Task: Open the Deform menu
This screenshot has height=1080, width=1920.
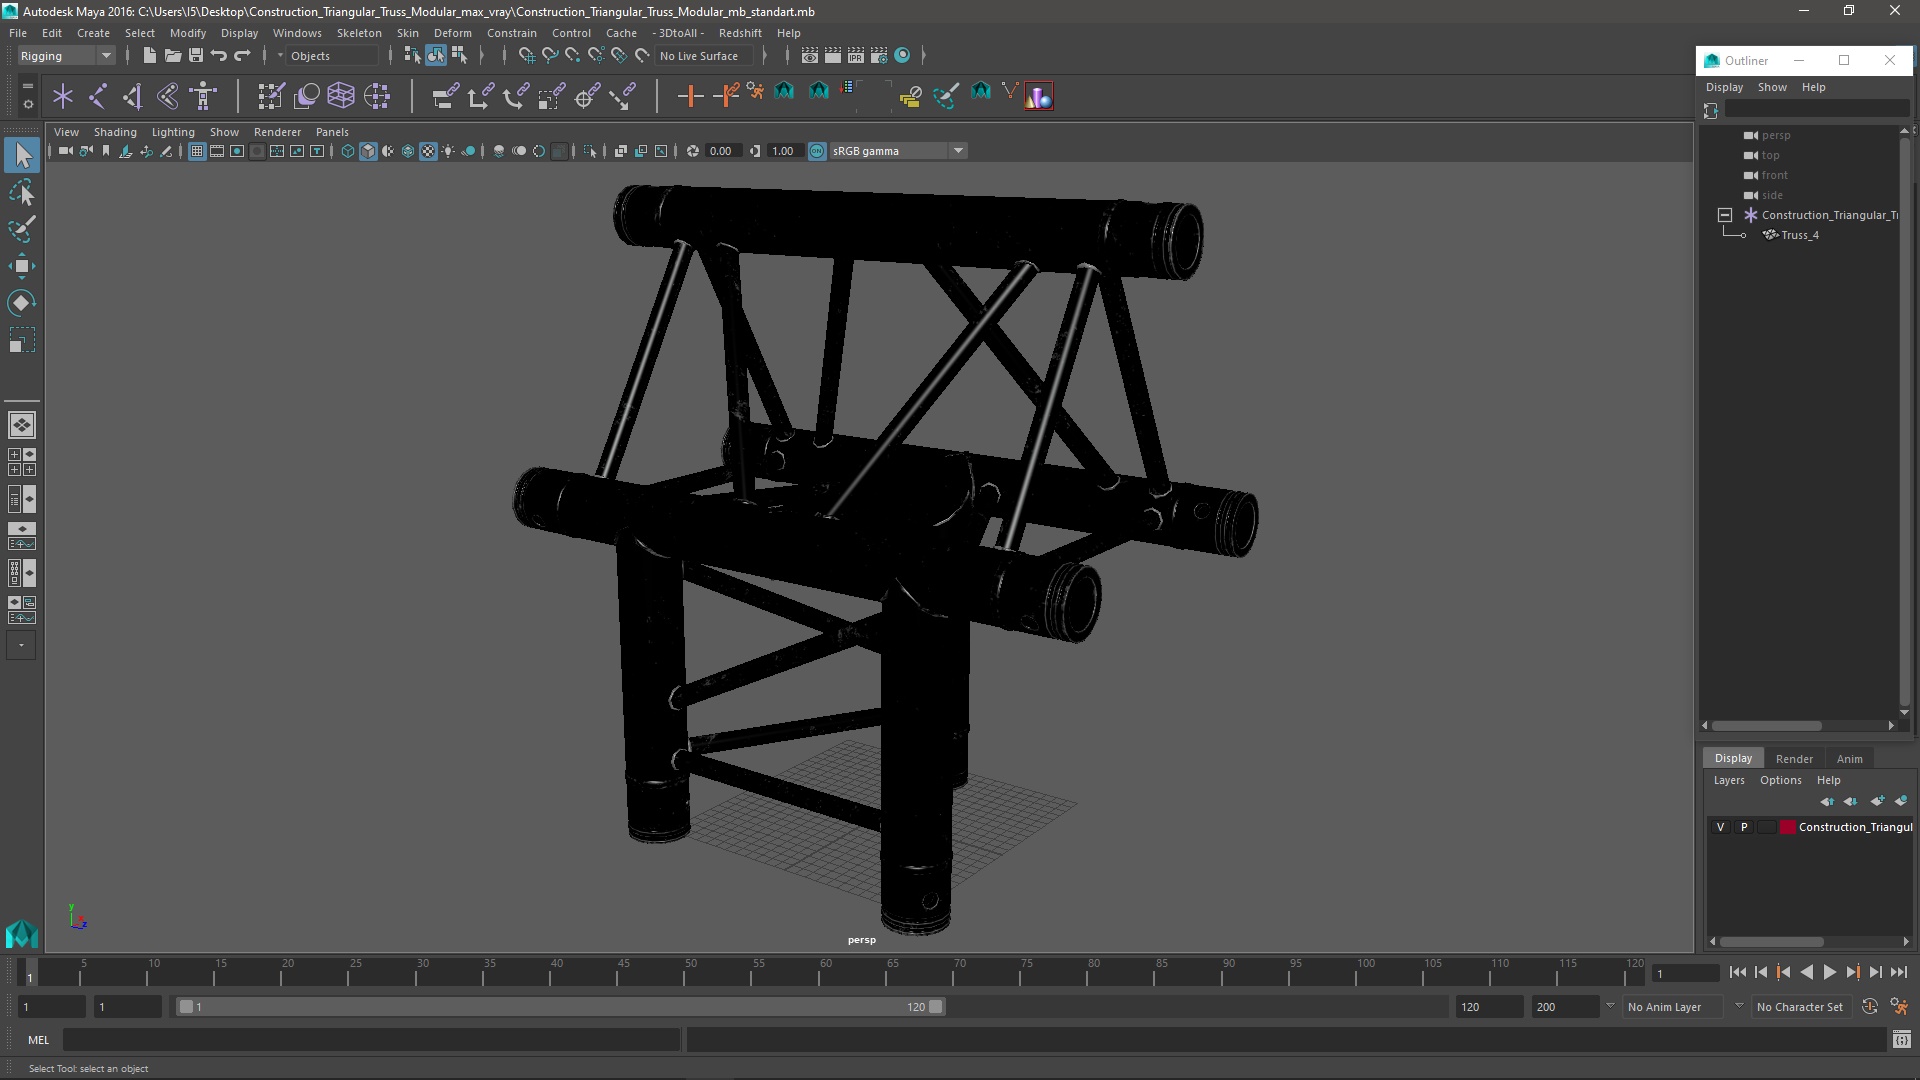Action: pos(452,33)
